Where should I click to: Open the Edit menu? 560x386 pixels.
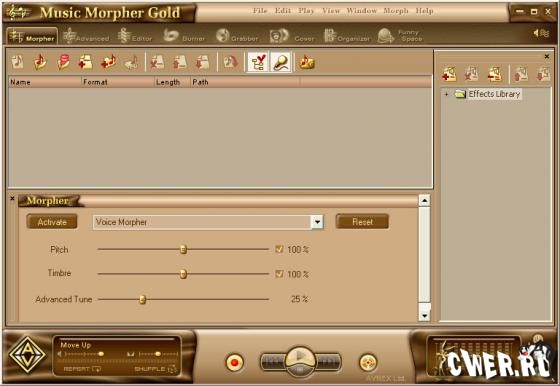click(x=282, y=11)
